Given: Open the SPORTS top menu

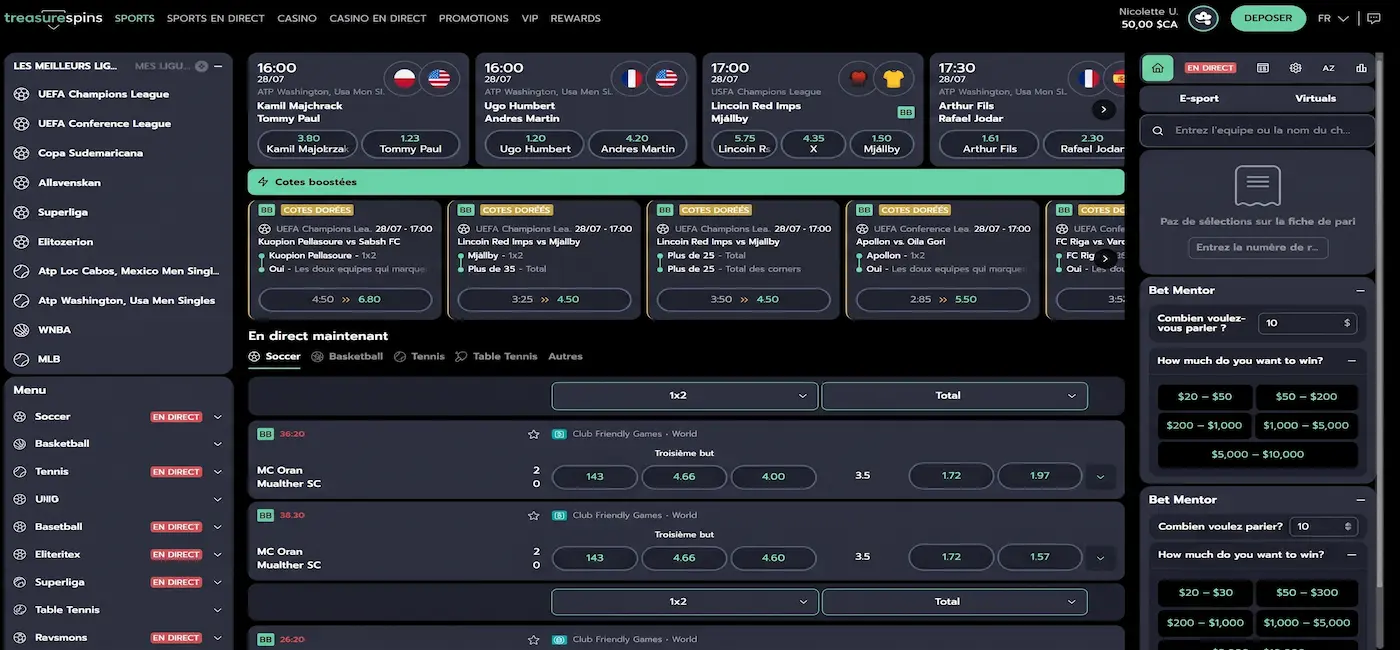Looking at the screenshot, I should pyautogui.click(x=135, y=18).
